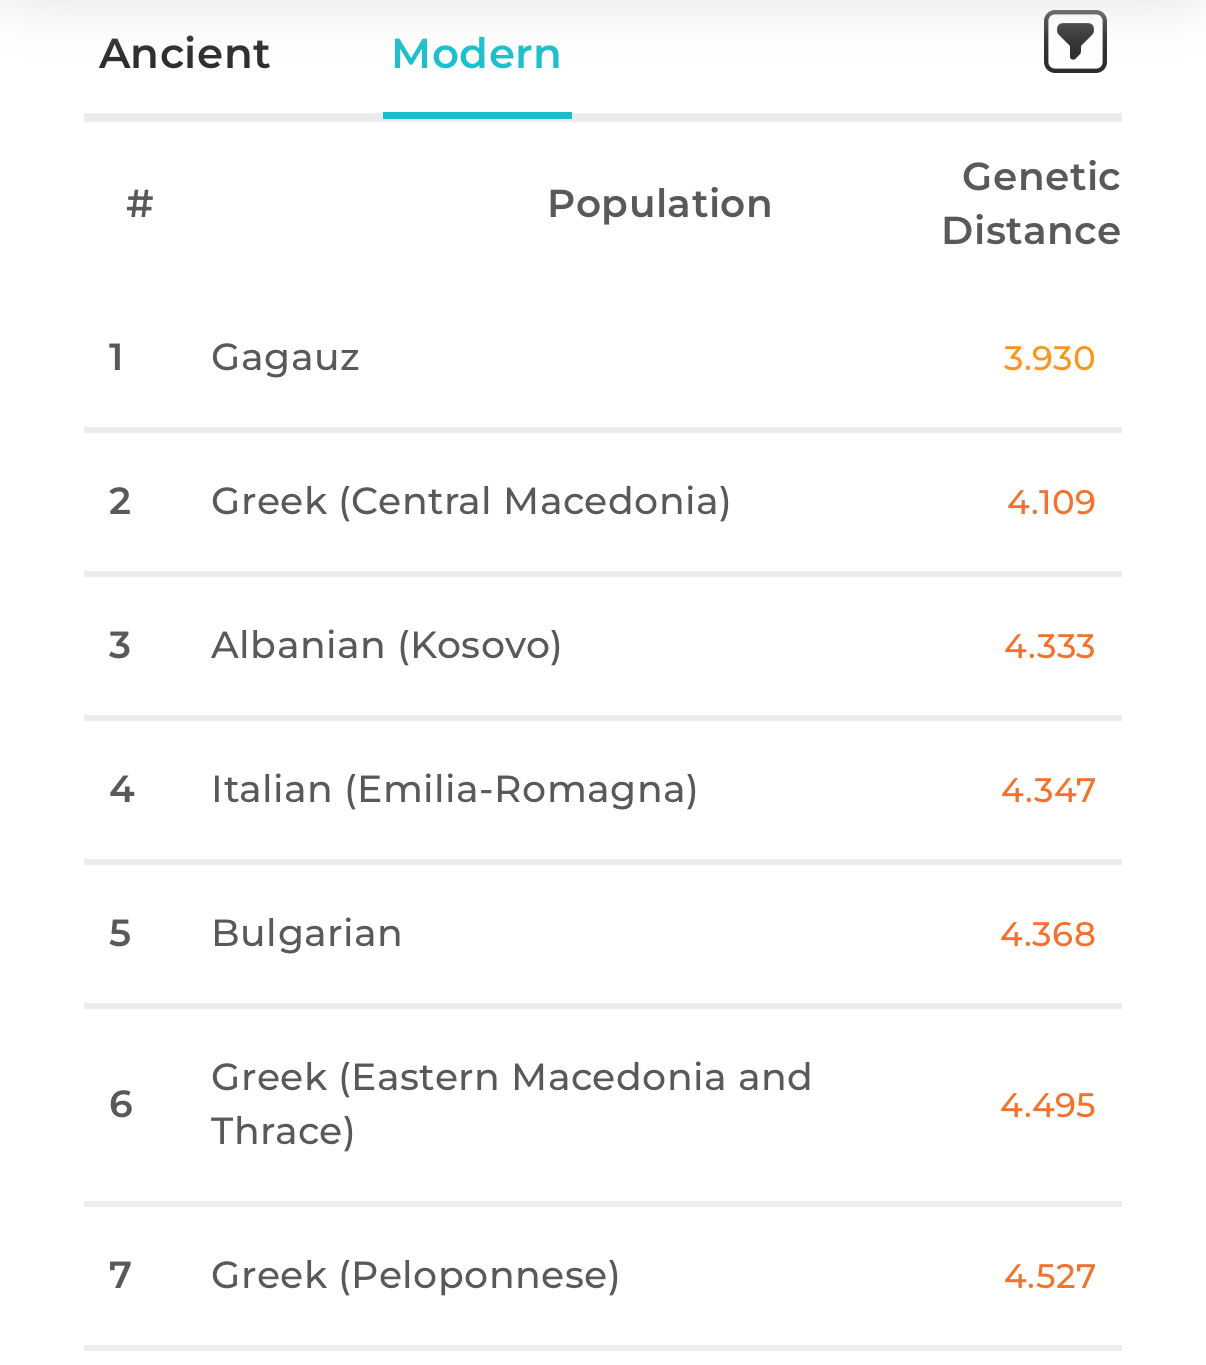Open the filter funnel icon
The height and width of the screenshot is (1365, 1206).
point(1075,42)
